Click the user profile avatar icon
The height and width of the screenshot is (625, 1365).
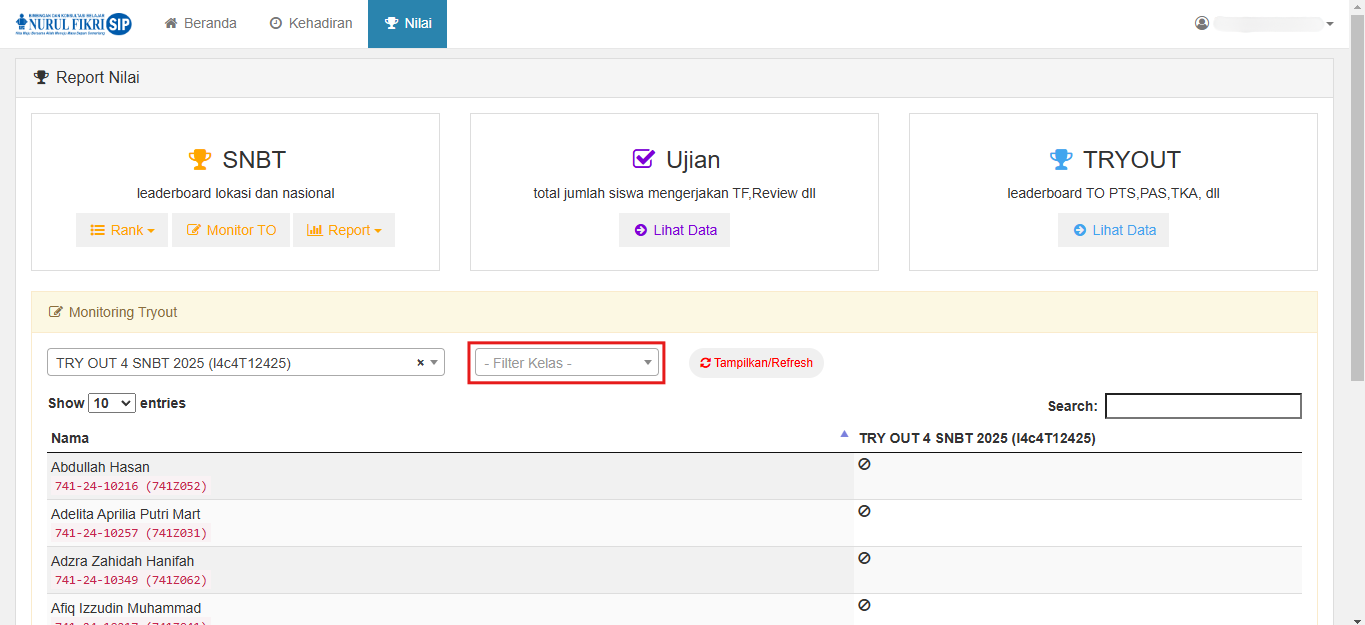(x=1202, y=23)
